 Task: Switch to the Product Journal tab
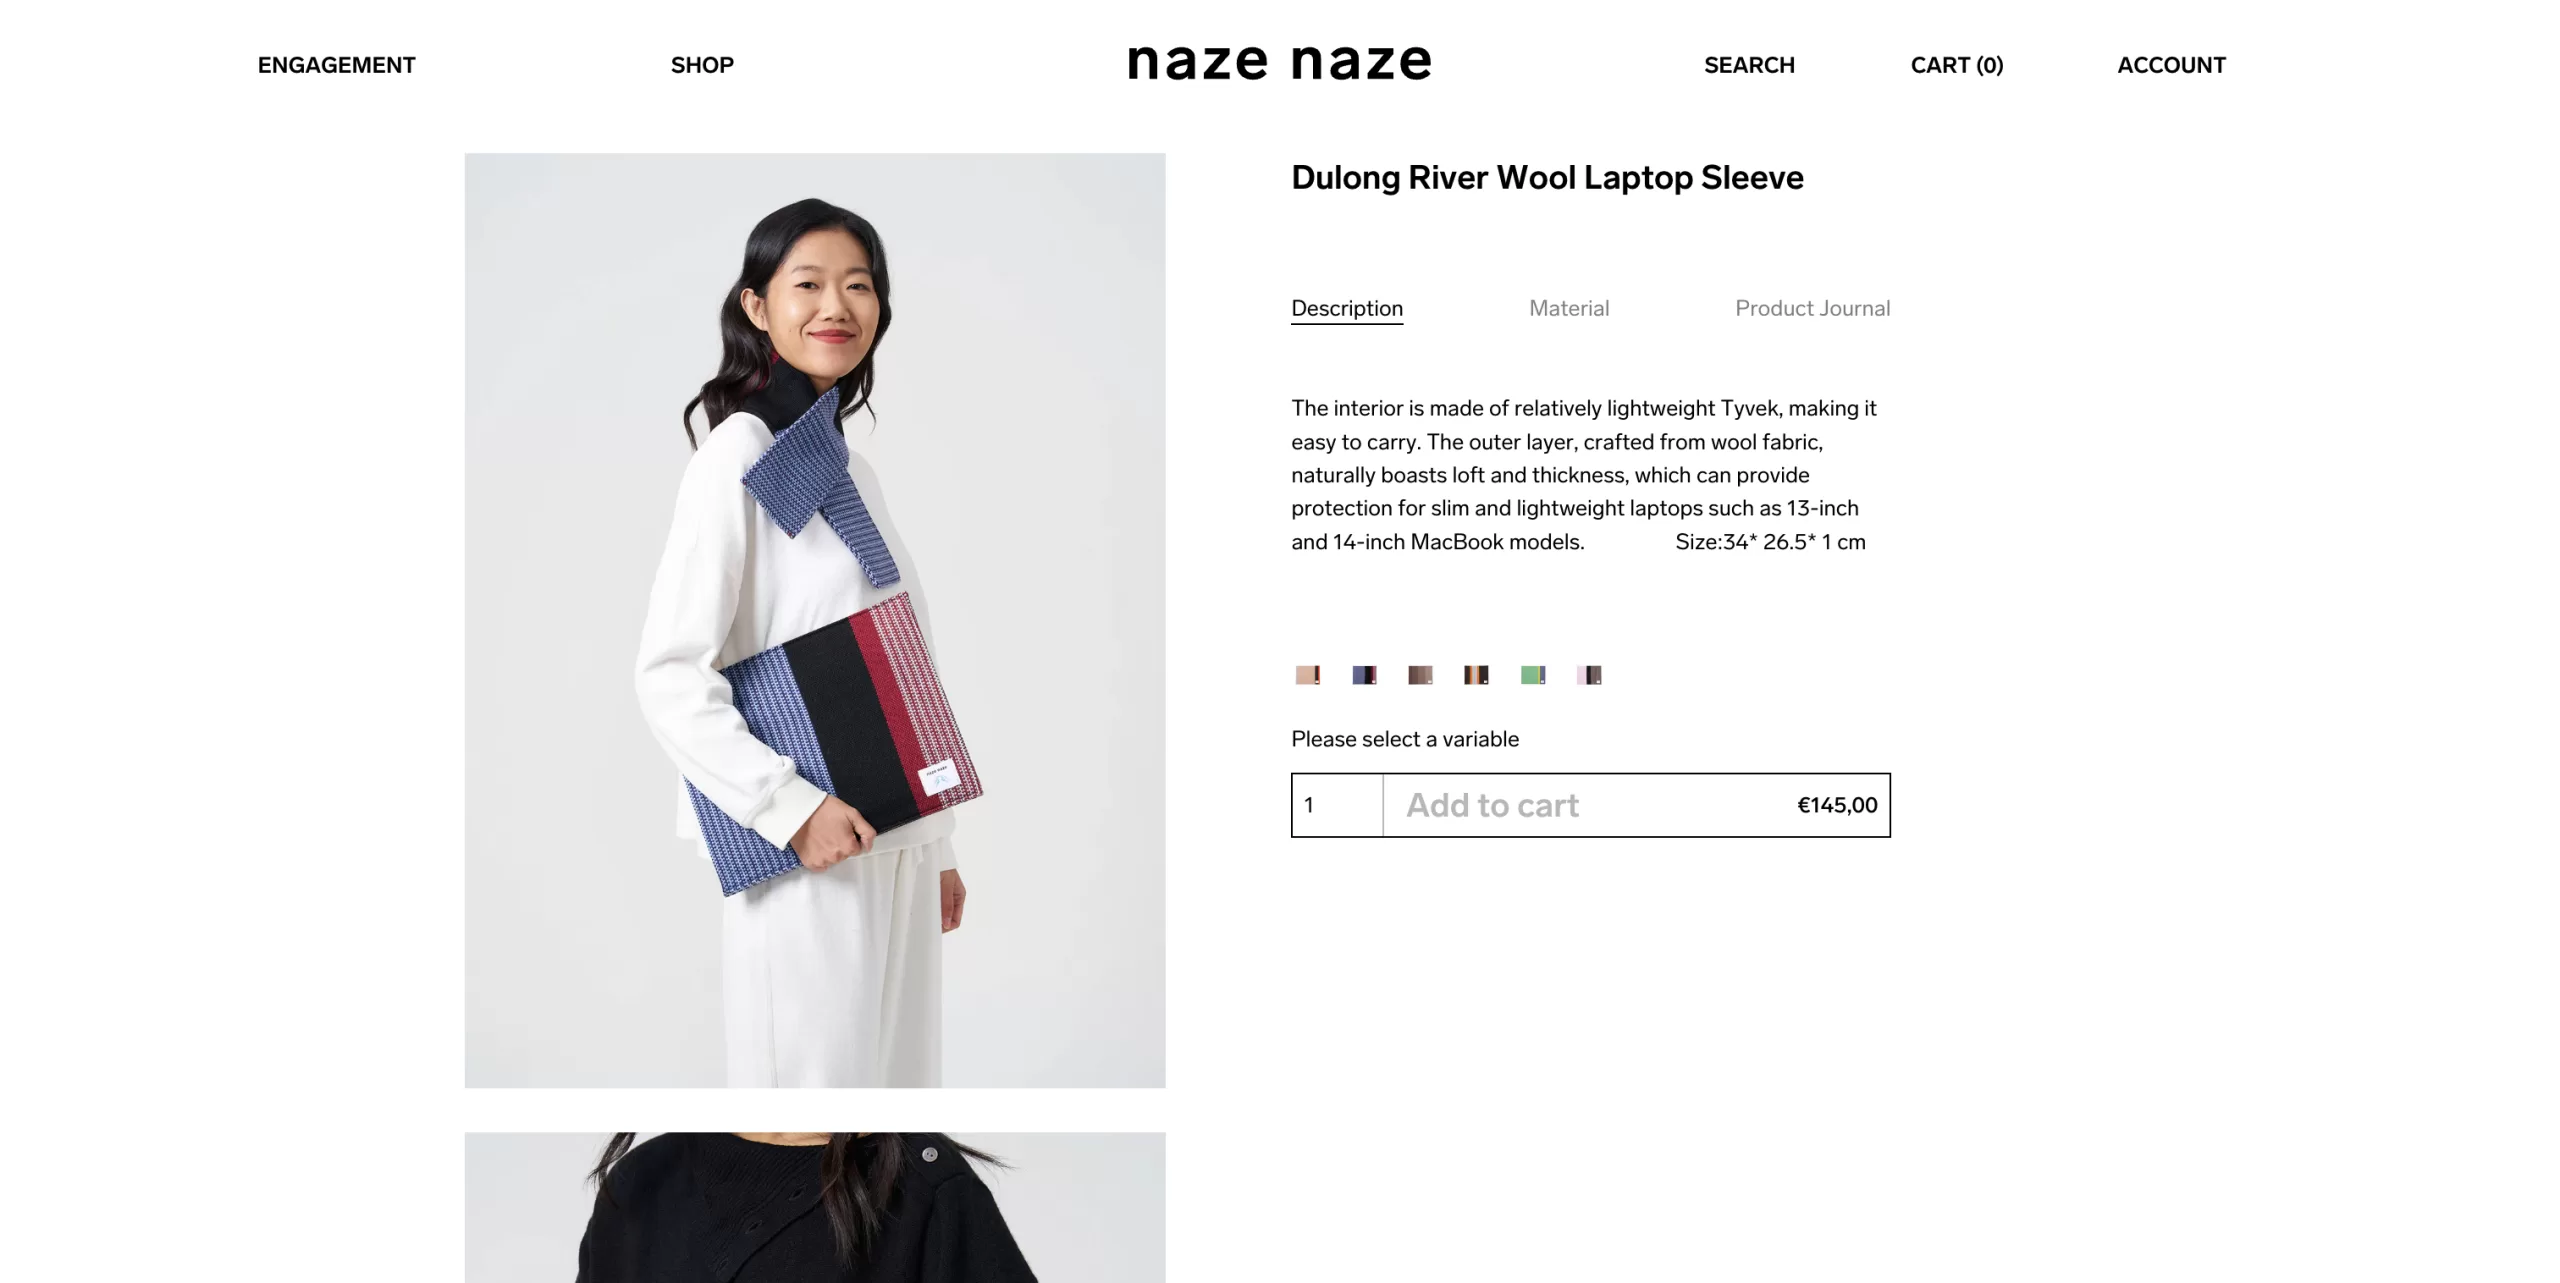coord(1812,308)
